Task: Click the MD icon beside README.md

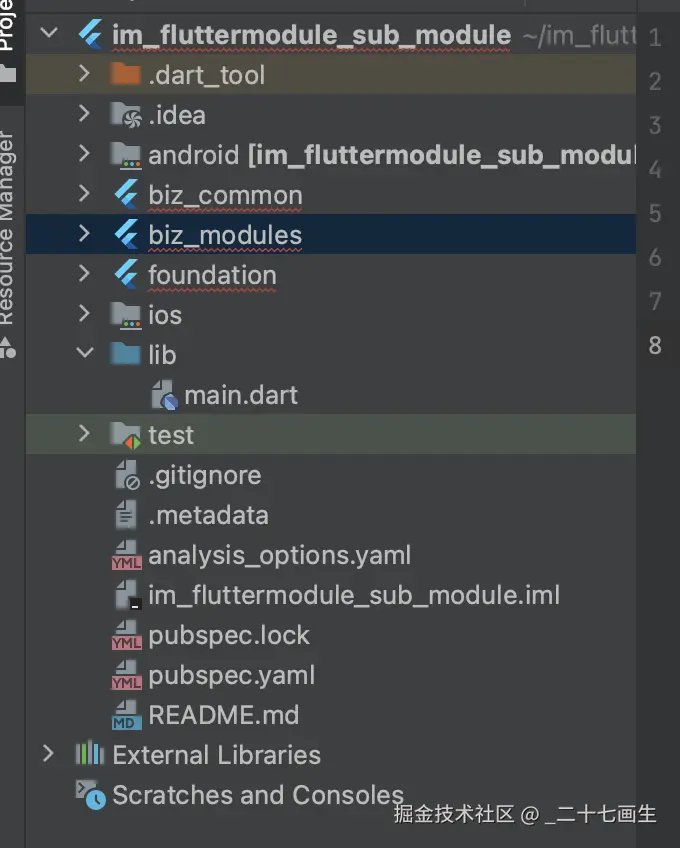Action: coord(127,715)
